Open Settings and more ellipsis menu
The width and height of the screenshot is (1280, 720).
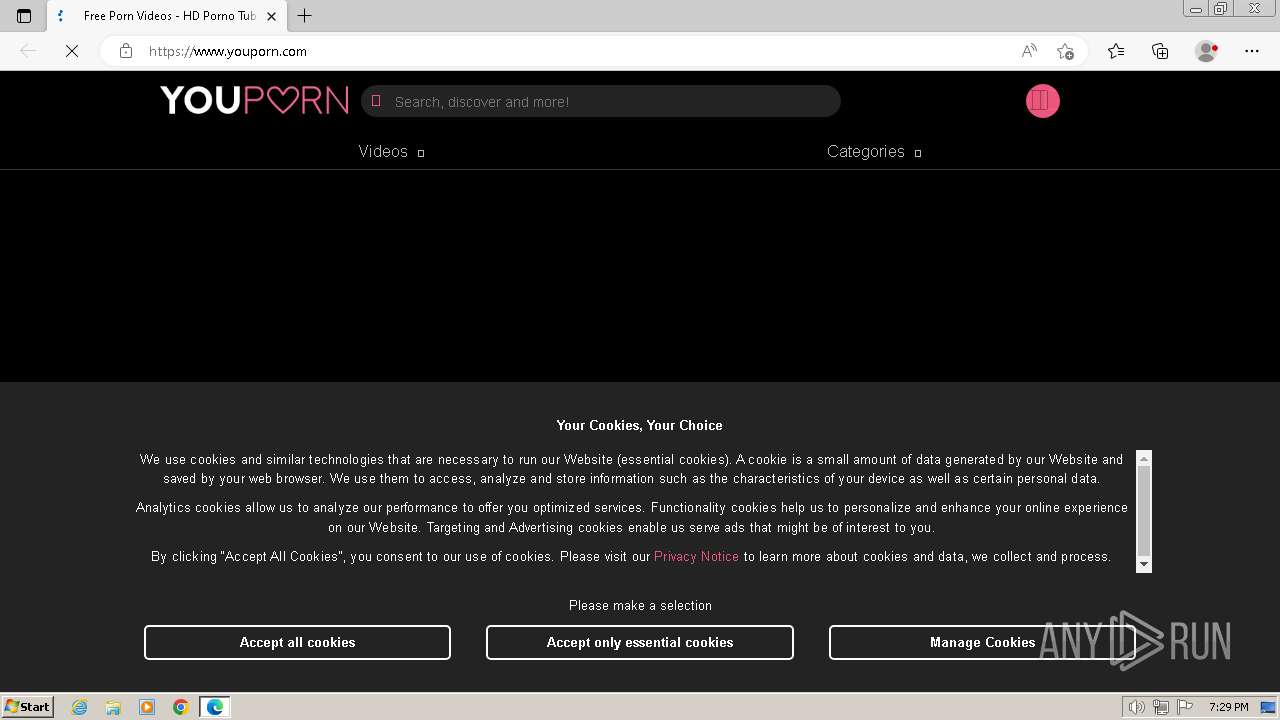pyautogui.click(x=1252, y=51)
